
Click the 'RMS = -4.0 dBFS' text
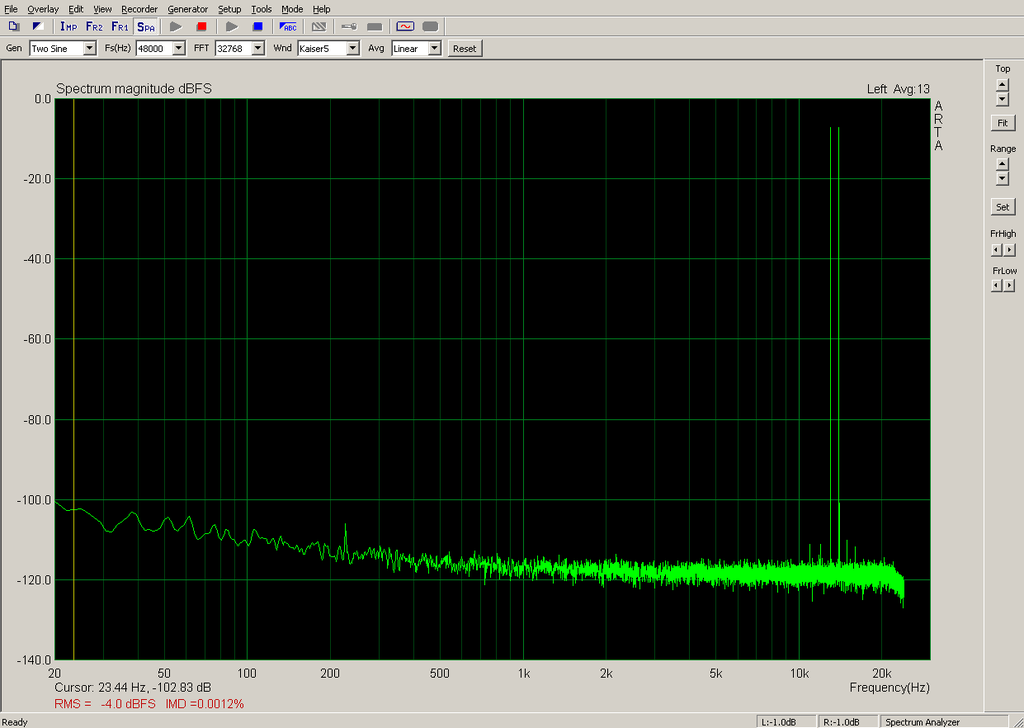[105, 704]
